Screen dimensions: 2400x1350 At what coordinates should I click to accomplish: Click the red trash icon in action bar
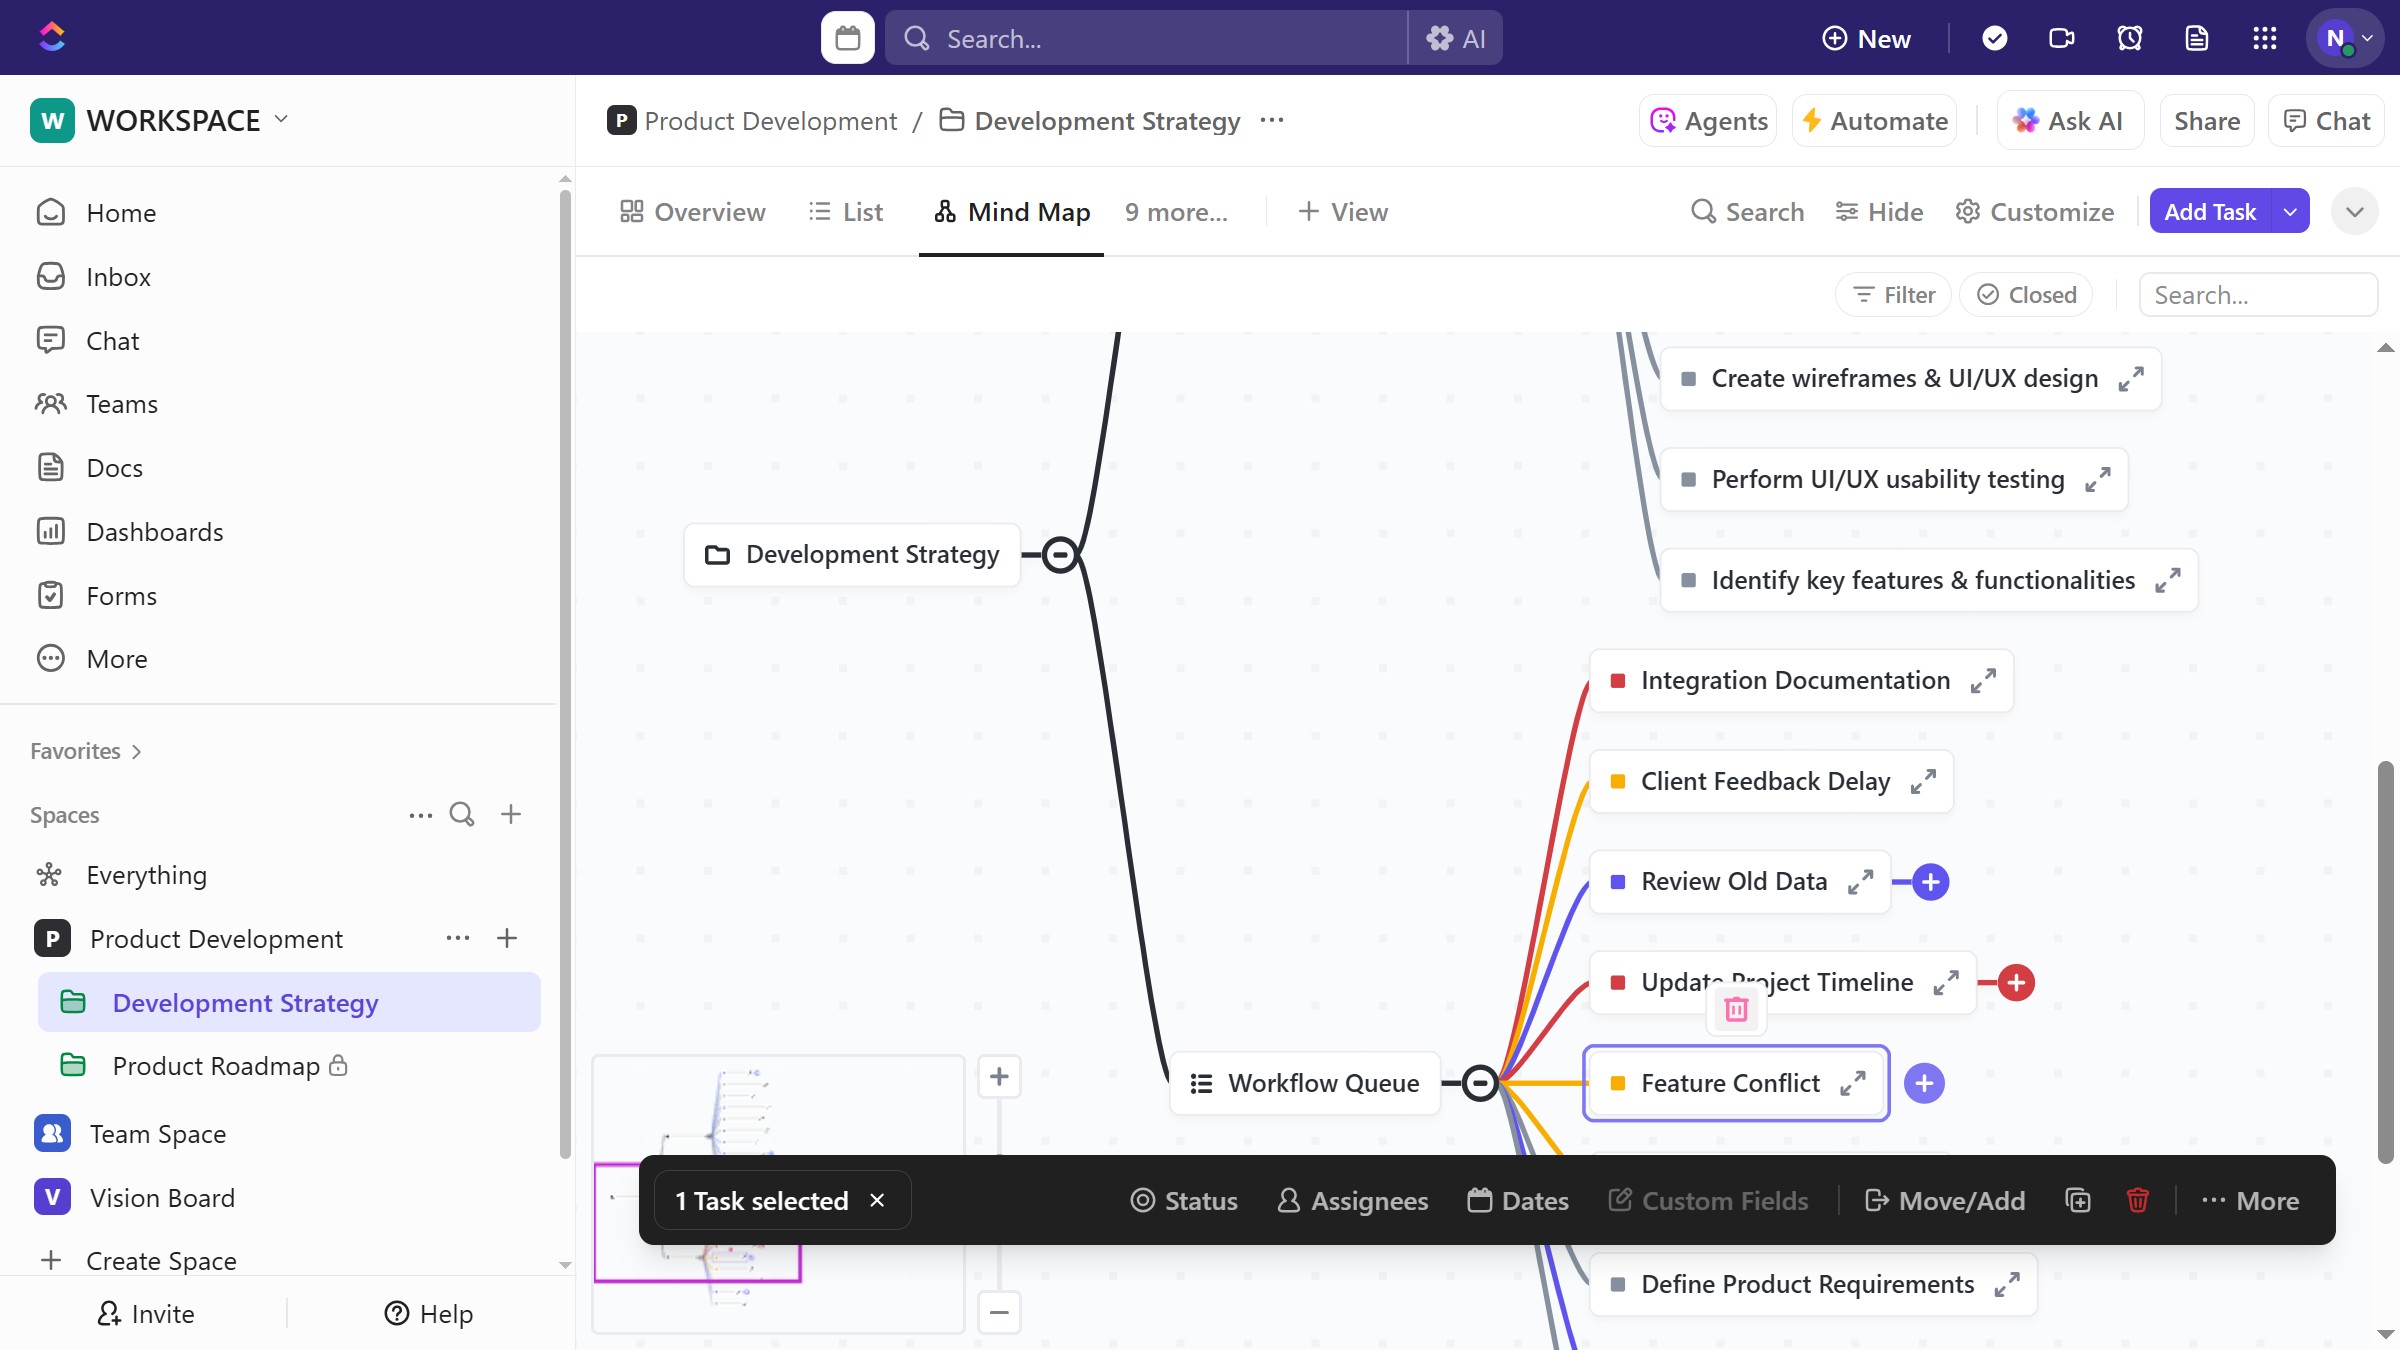click(x=2137, y=1200)
